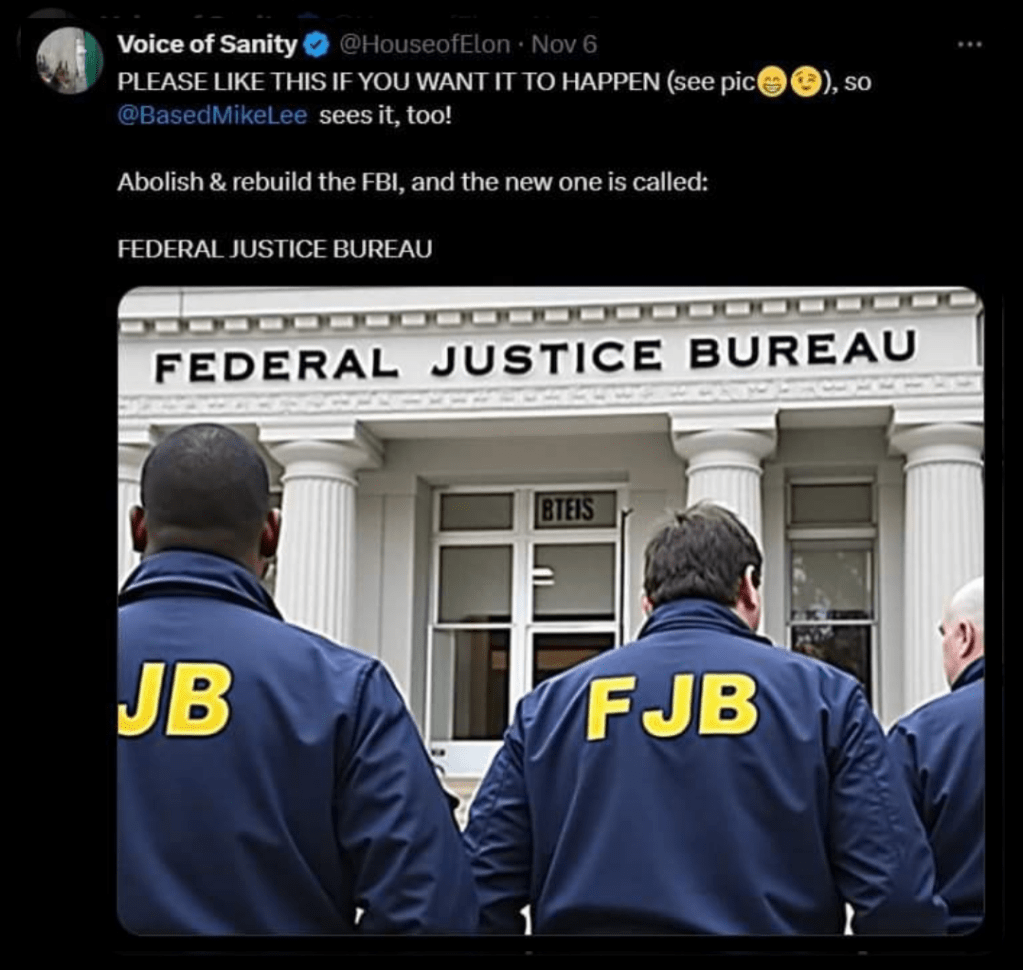1023x970 pixels.
Task: Open the Voice of Sanity profile avatar
Action: (70, 61)
